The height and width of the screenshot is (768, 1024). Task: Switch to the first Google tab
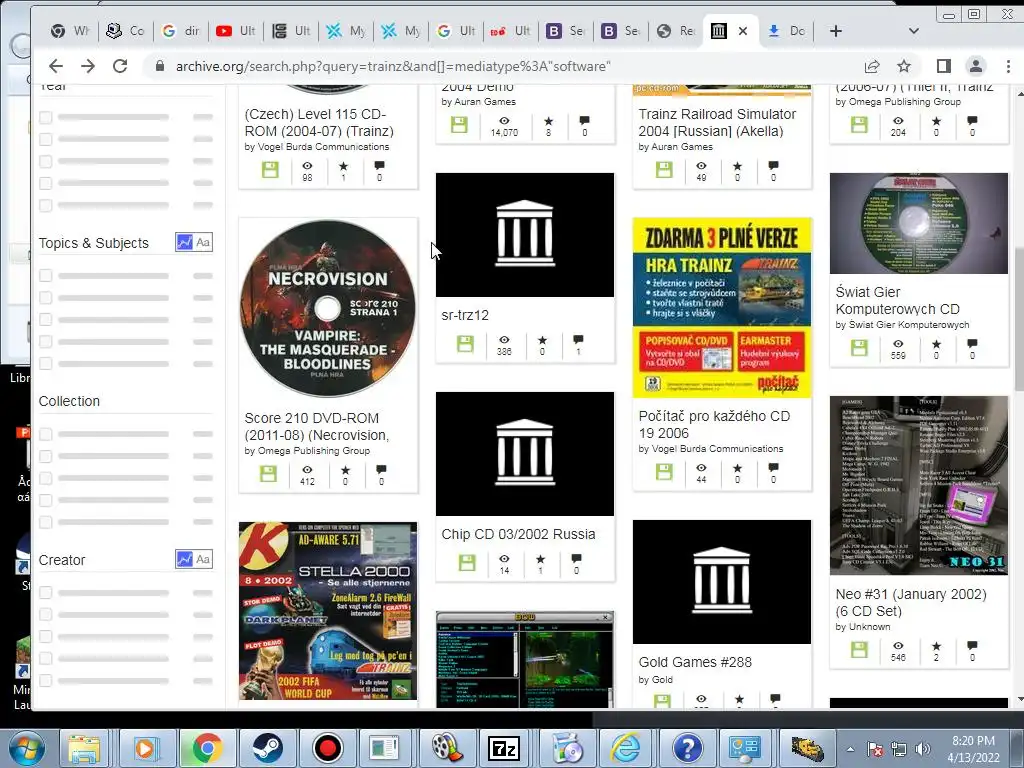click(x=181, y=31)
